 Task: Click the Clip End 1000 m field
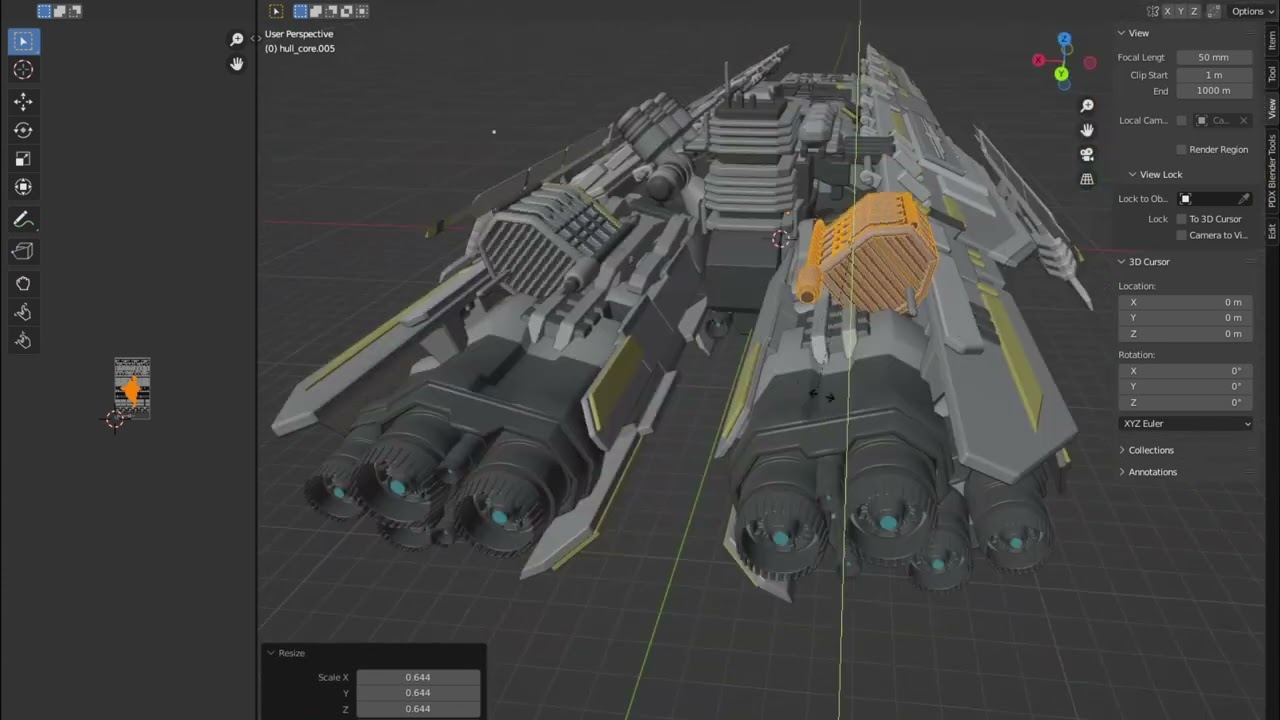(x=1214, y=91)
